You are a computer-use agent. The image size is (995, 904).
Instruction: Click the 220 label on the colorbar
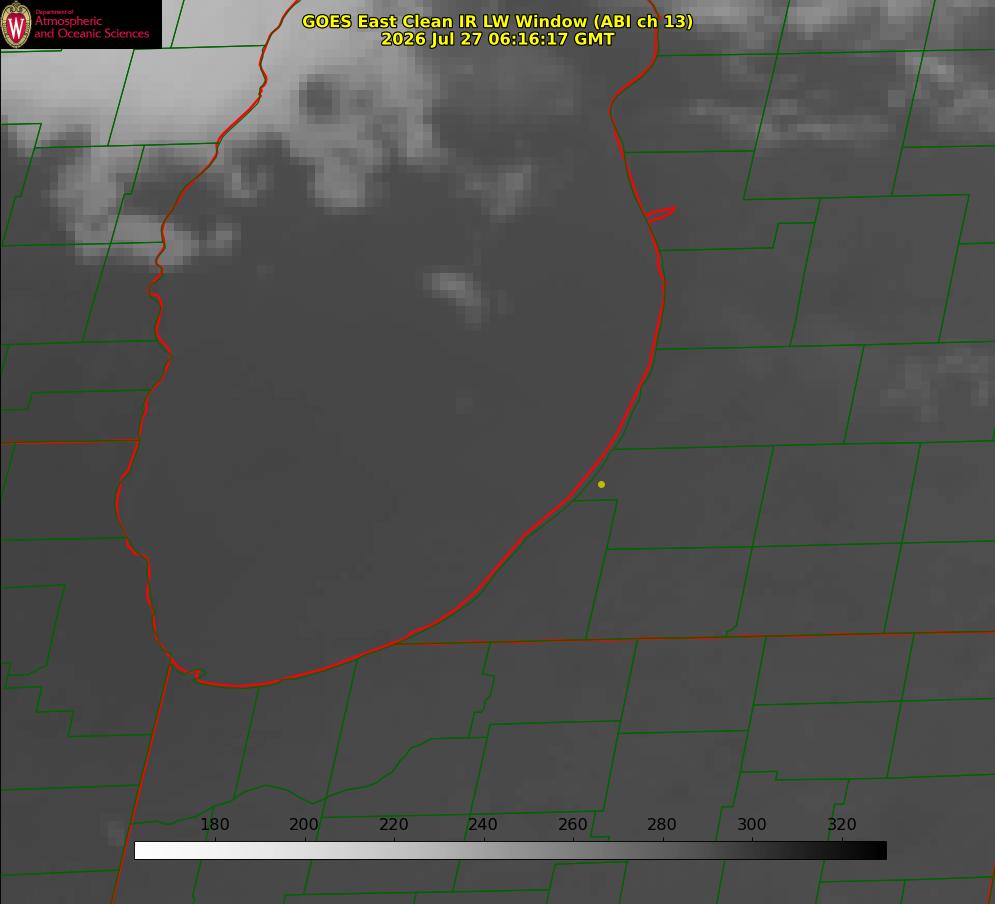pos(393,824)
